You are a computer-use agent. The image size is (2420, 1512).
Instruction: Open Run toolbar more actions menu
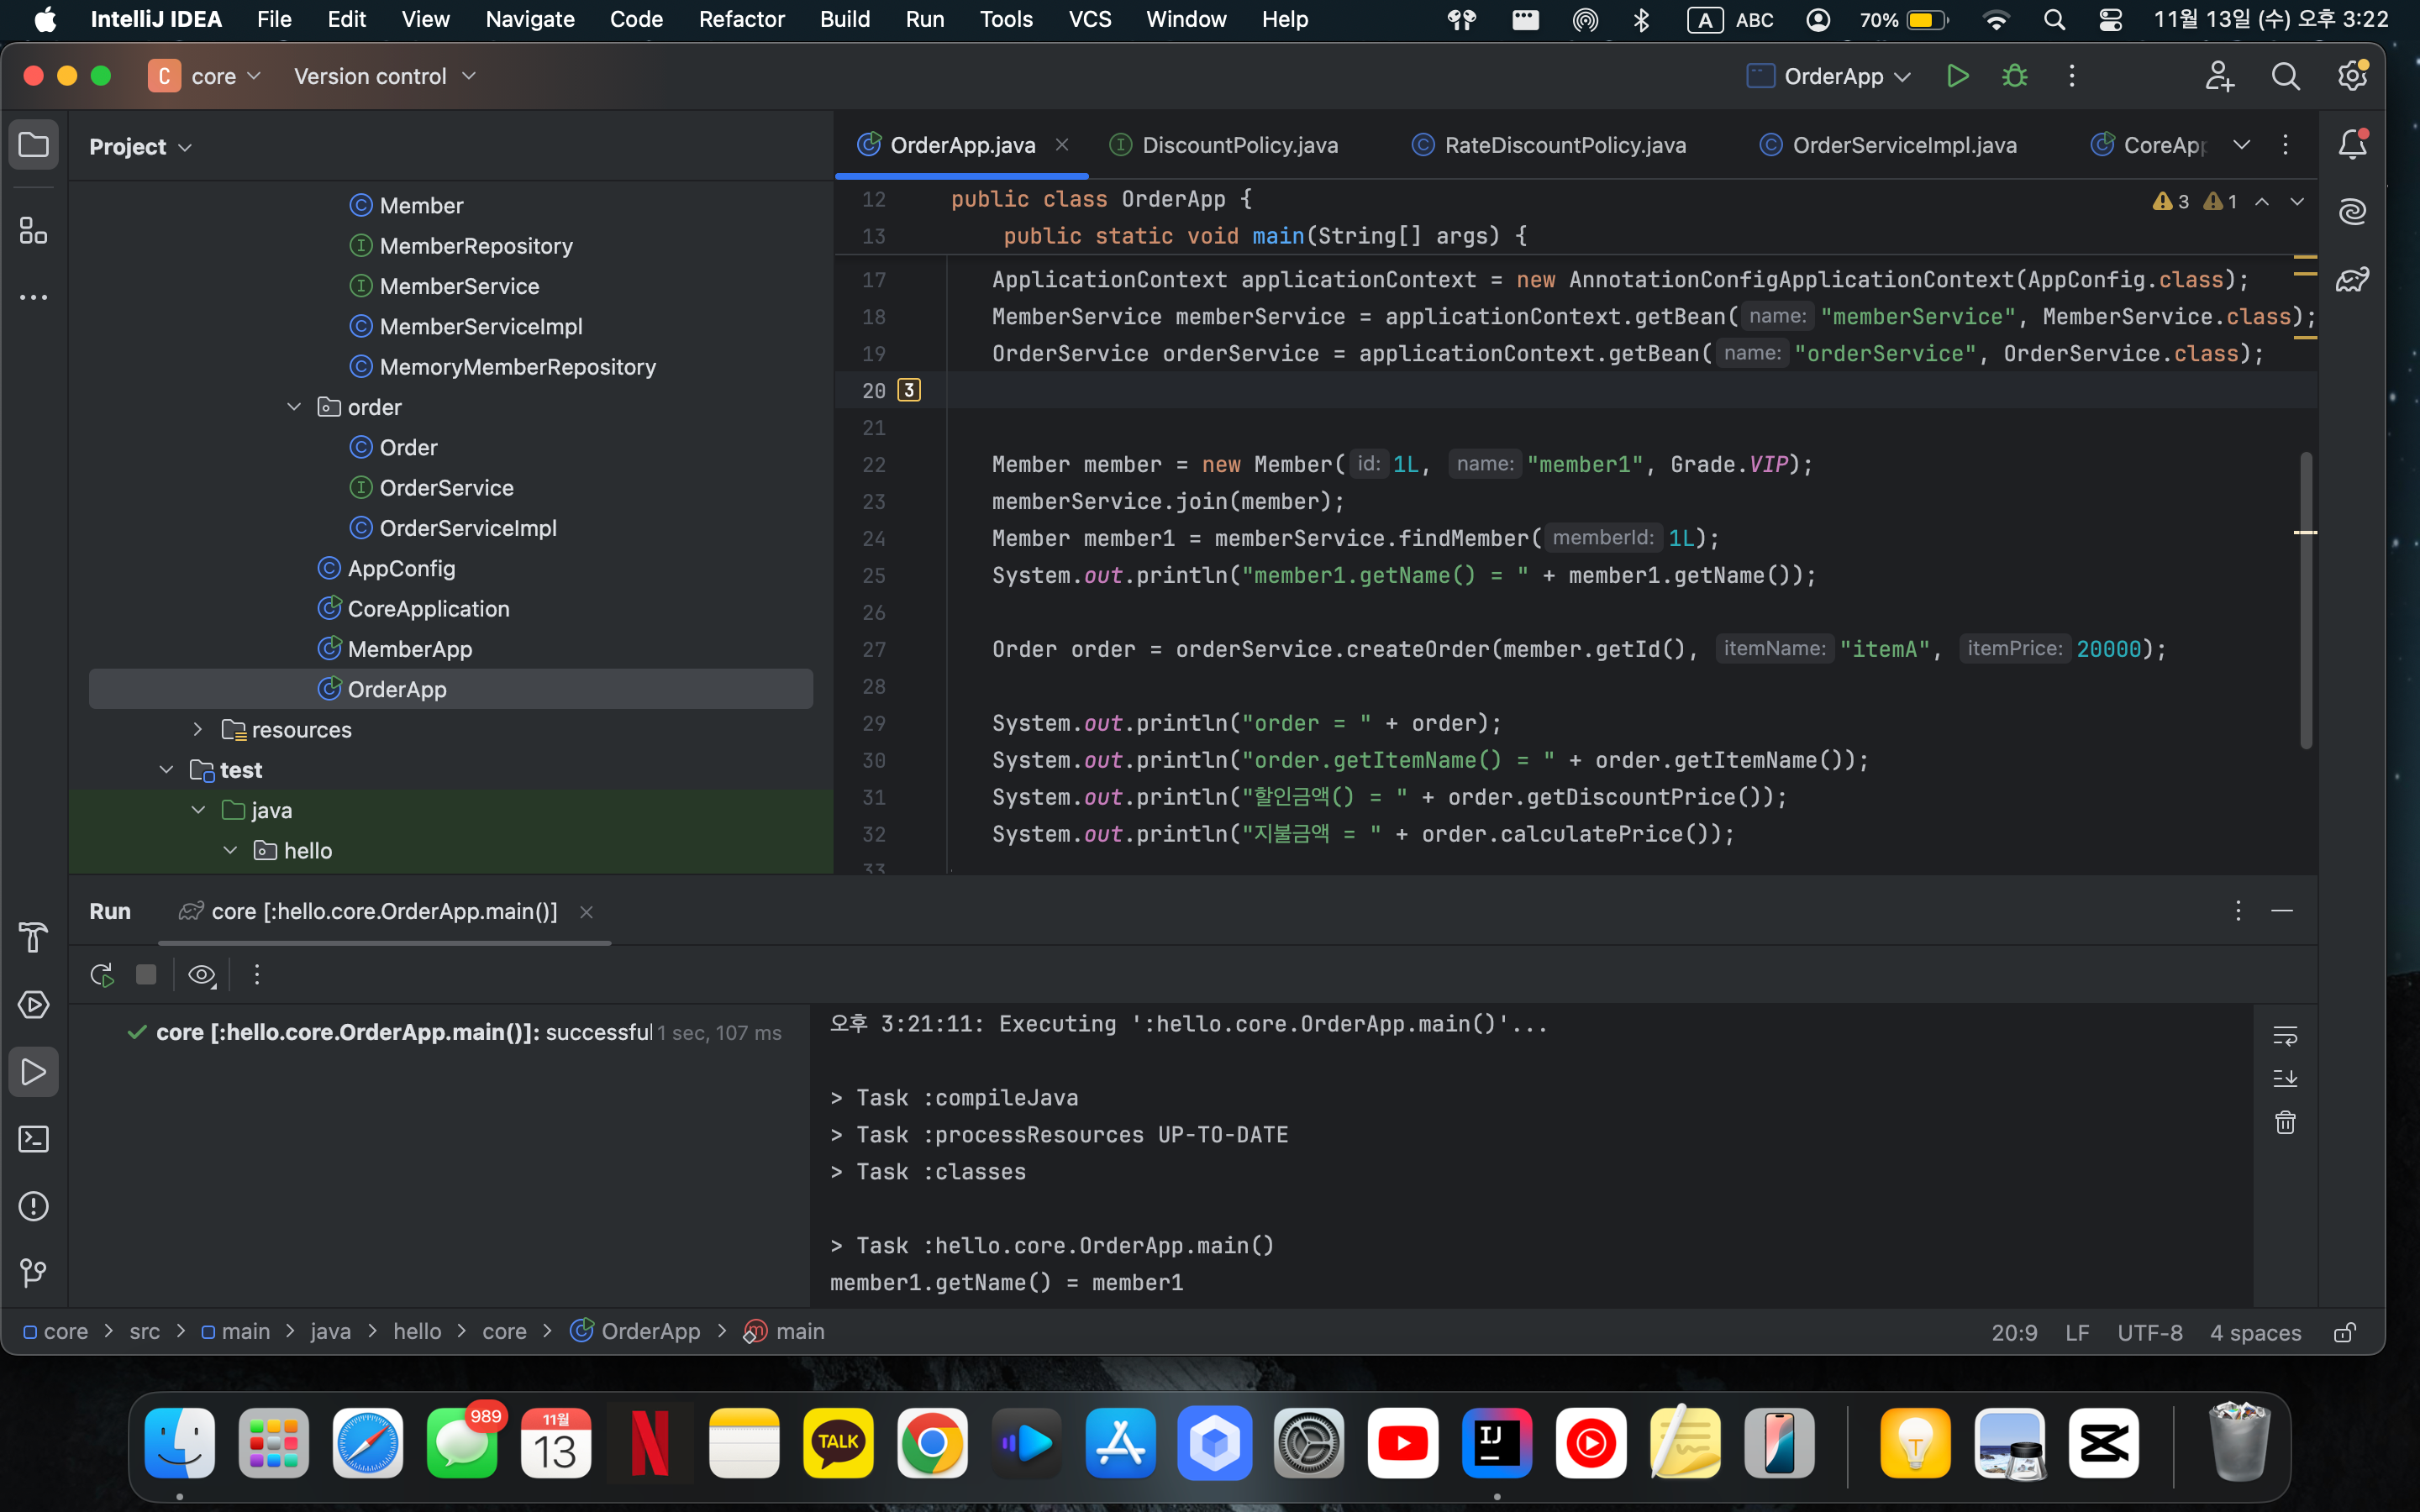(x=257, y=975)
